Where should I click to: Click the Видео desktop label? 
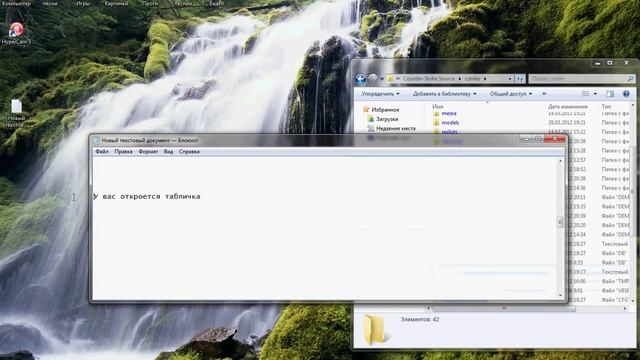click(x=216, y=3)
